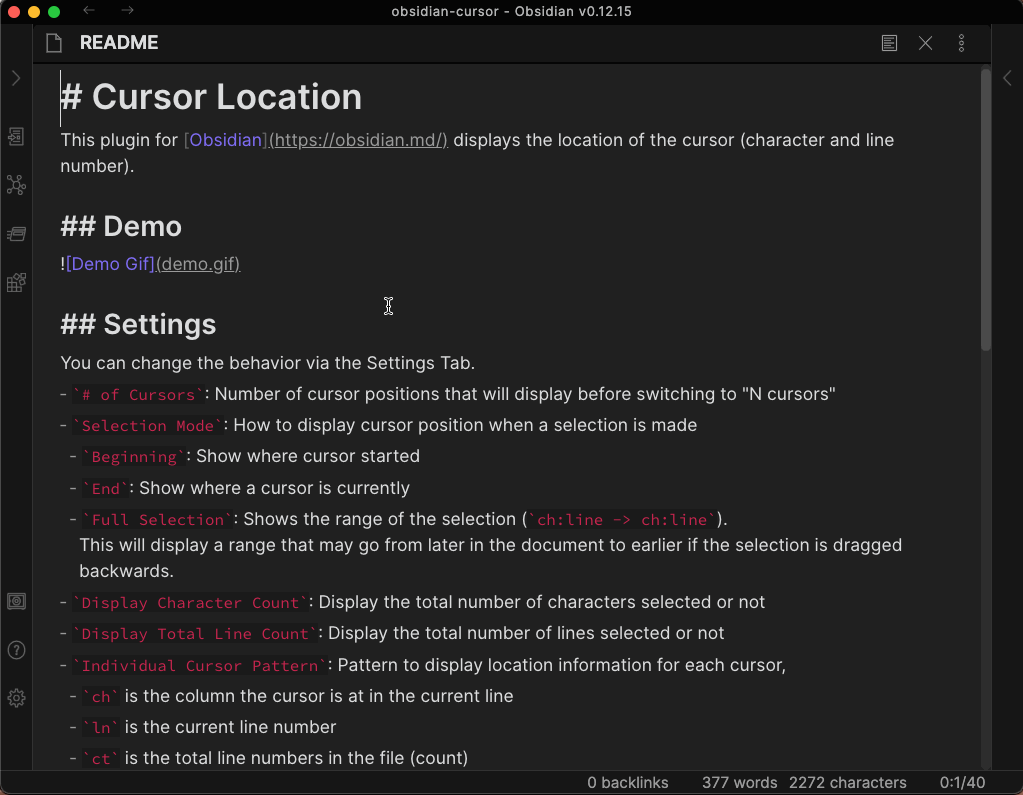Click the 'ct' code text

pyautogui.click(x=100, y=759)
